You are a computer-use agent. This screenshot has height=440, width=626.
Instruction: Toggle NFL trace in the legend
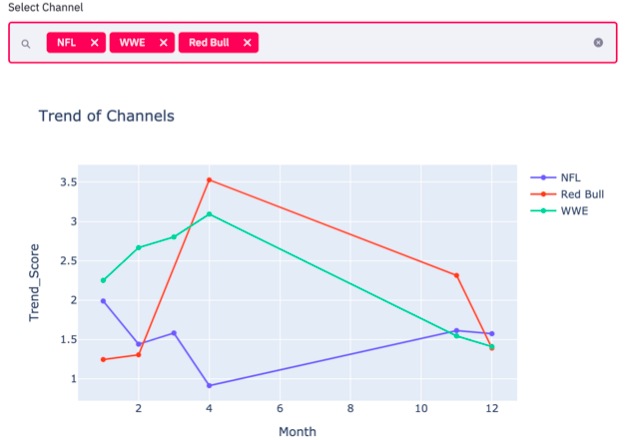click(x=570, y=176)
